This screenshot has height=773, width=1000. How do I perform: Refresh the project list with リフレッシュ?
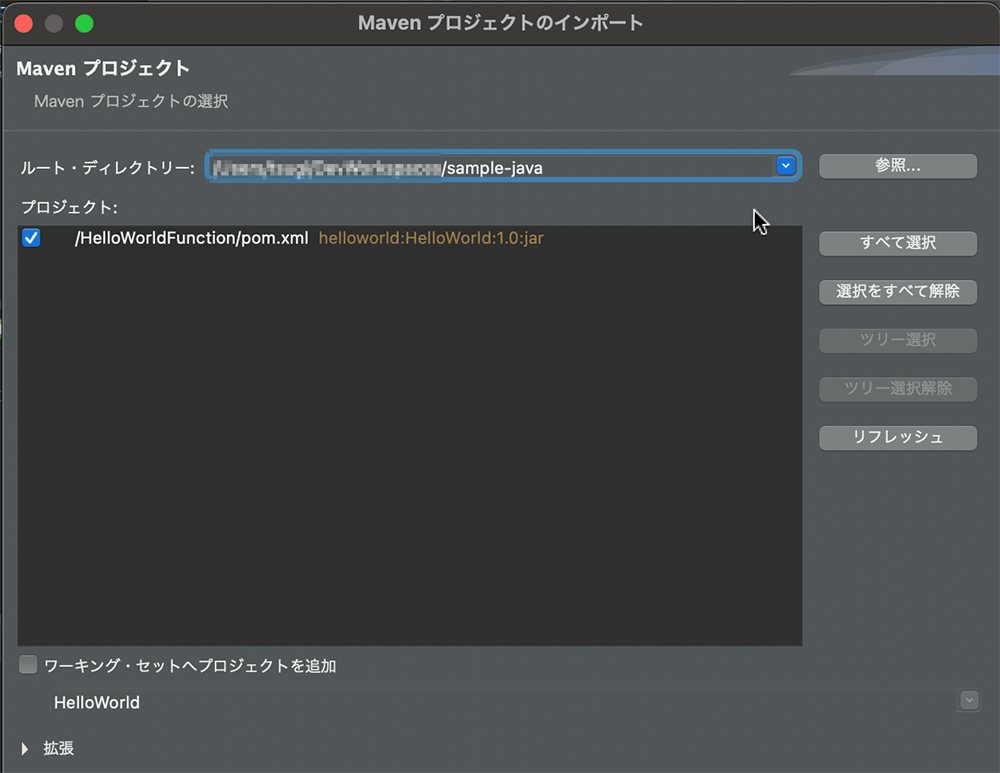(x=897, y=437)
